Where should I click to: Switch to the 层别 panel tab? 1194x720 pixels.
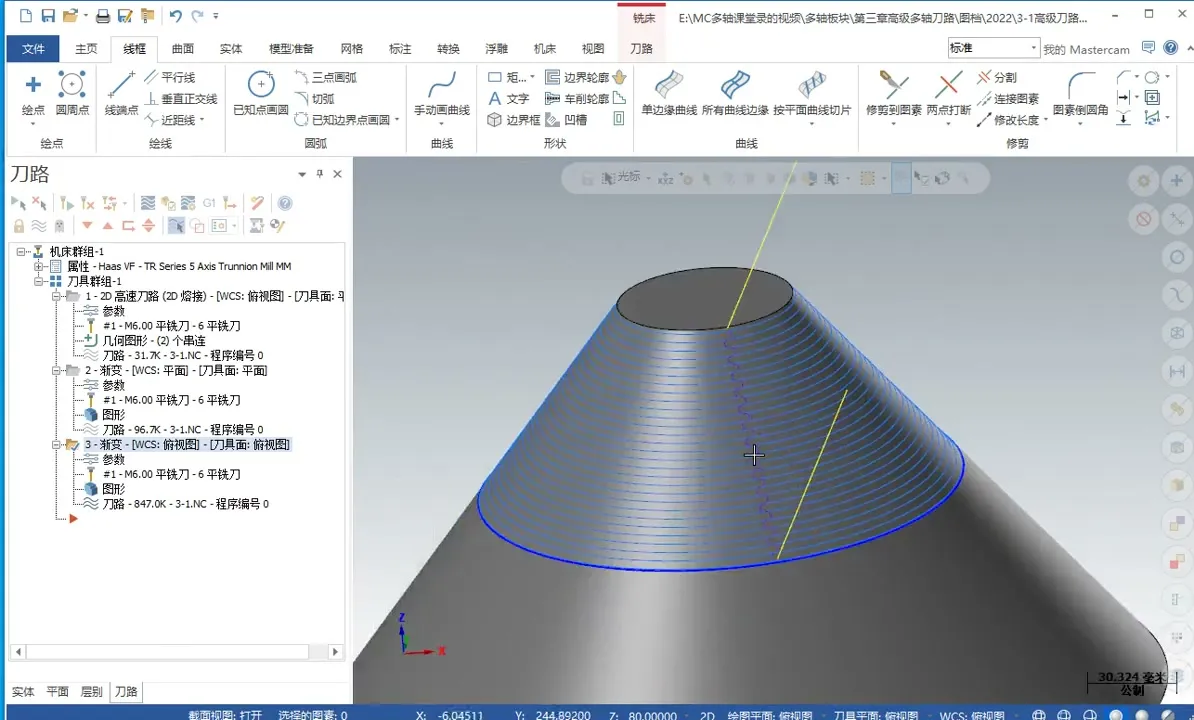90,691
